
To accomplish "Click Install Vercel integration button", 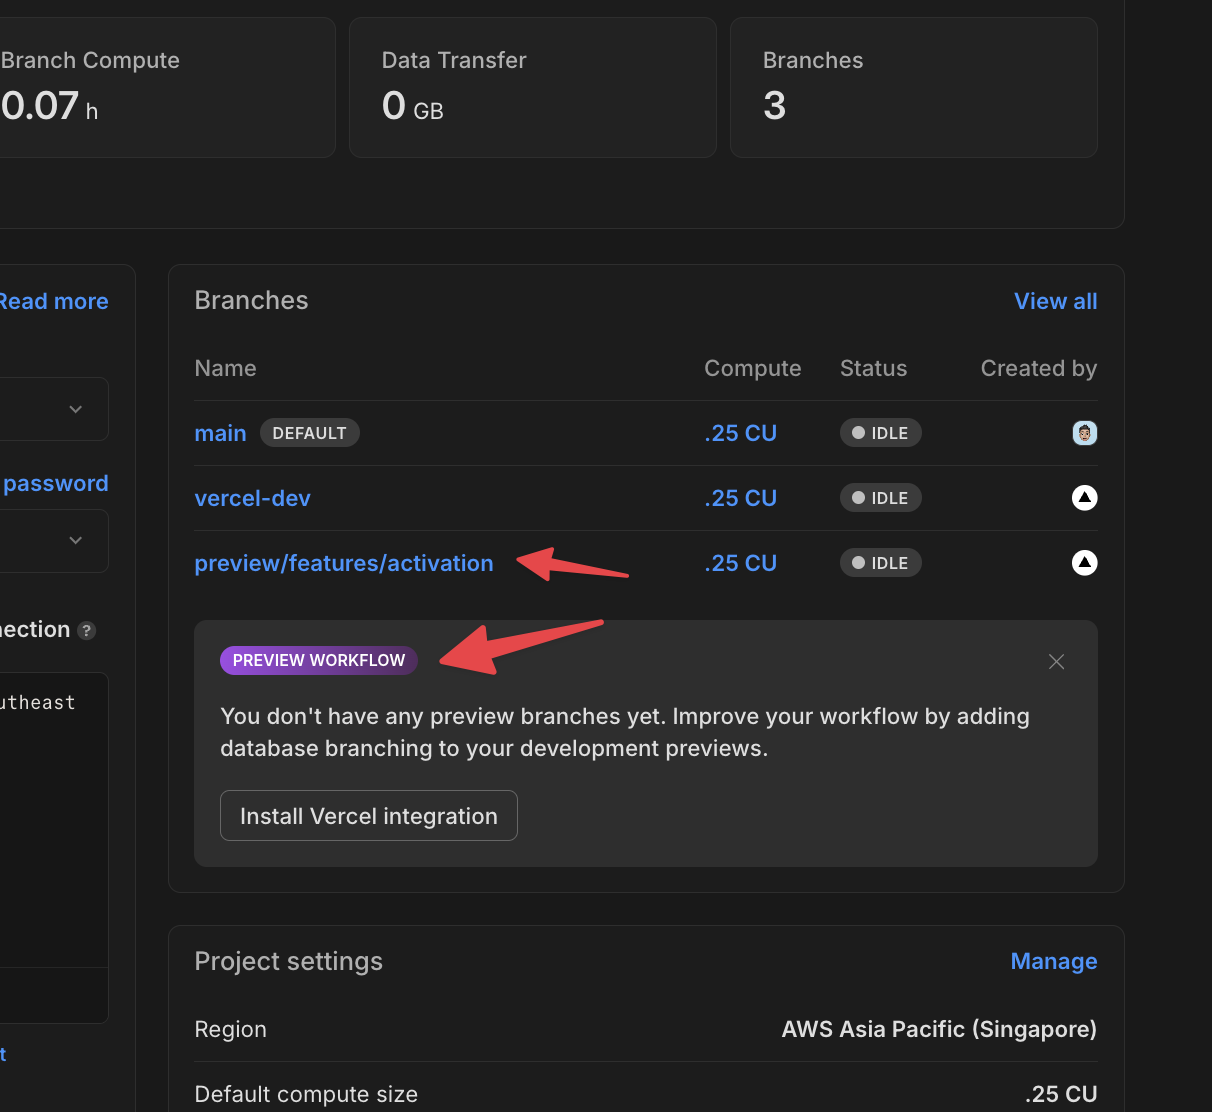I will click(x=369, y=816).
